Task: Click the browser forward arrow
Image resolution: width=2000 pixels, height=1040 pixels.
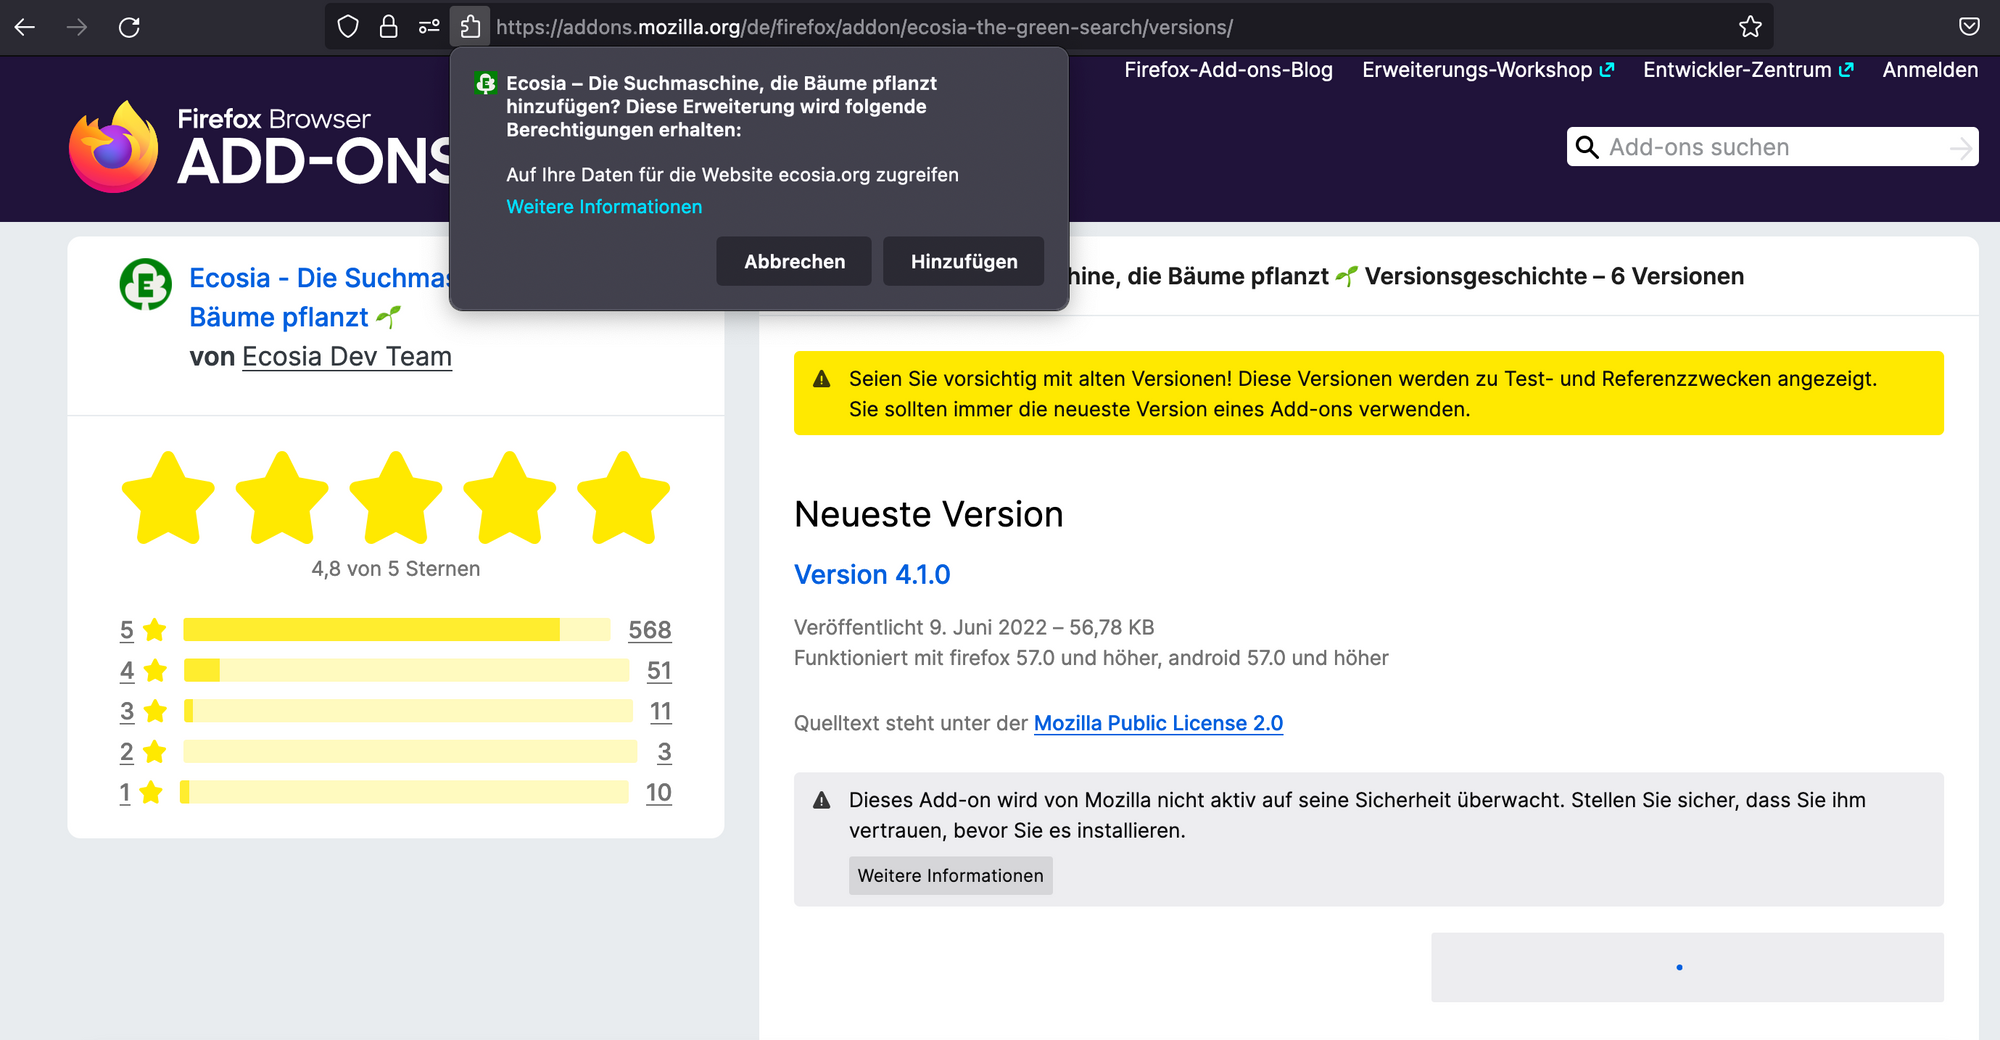Action: (x=77, y=27)
